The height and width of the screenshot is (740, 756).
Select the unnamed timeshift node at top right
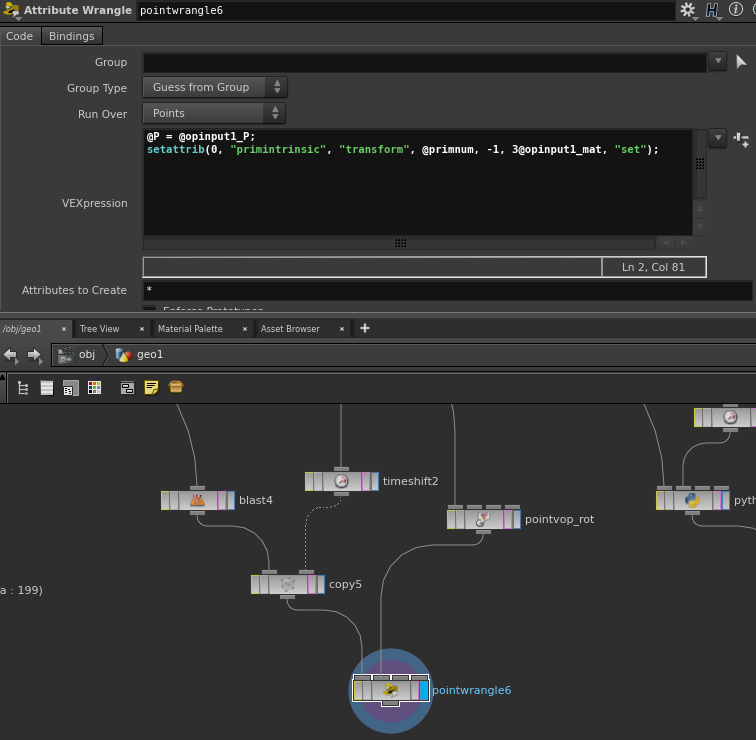pos(730,417)
